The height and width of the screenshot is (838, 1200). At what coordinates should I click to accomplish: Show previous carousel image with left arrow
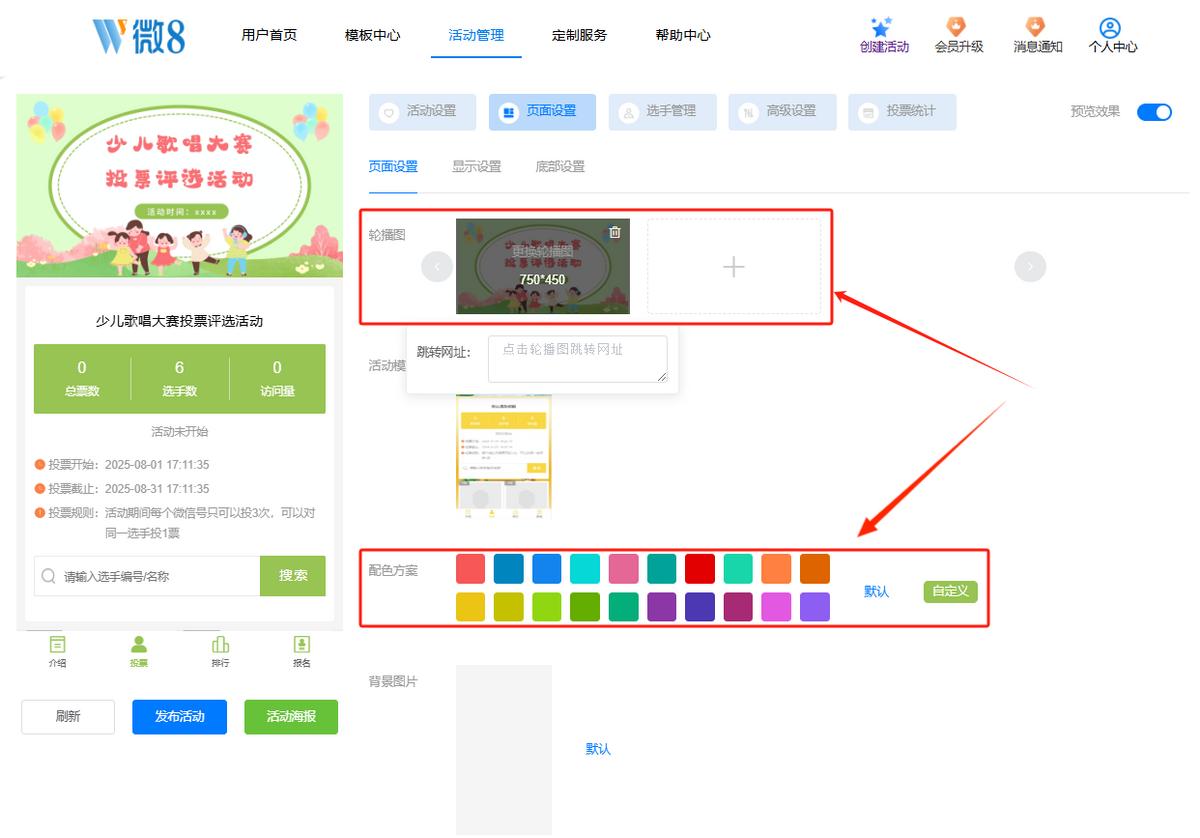[x=437, y=266]
